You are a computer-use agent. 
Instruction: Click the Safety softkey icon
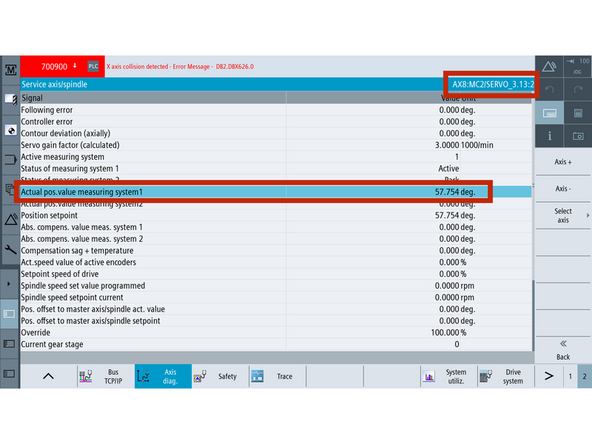pos(200,376)
